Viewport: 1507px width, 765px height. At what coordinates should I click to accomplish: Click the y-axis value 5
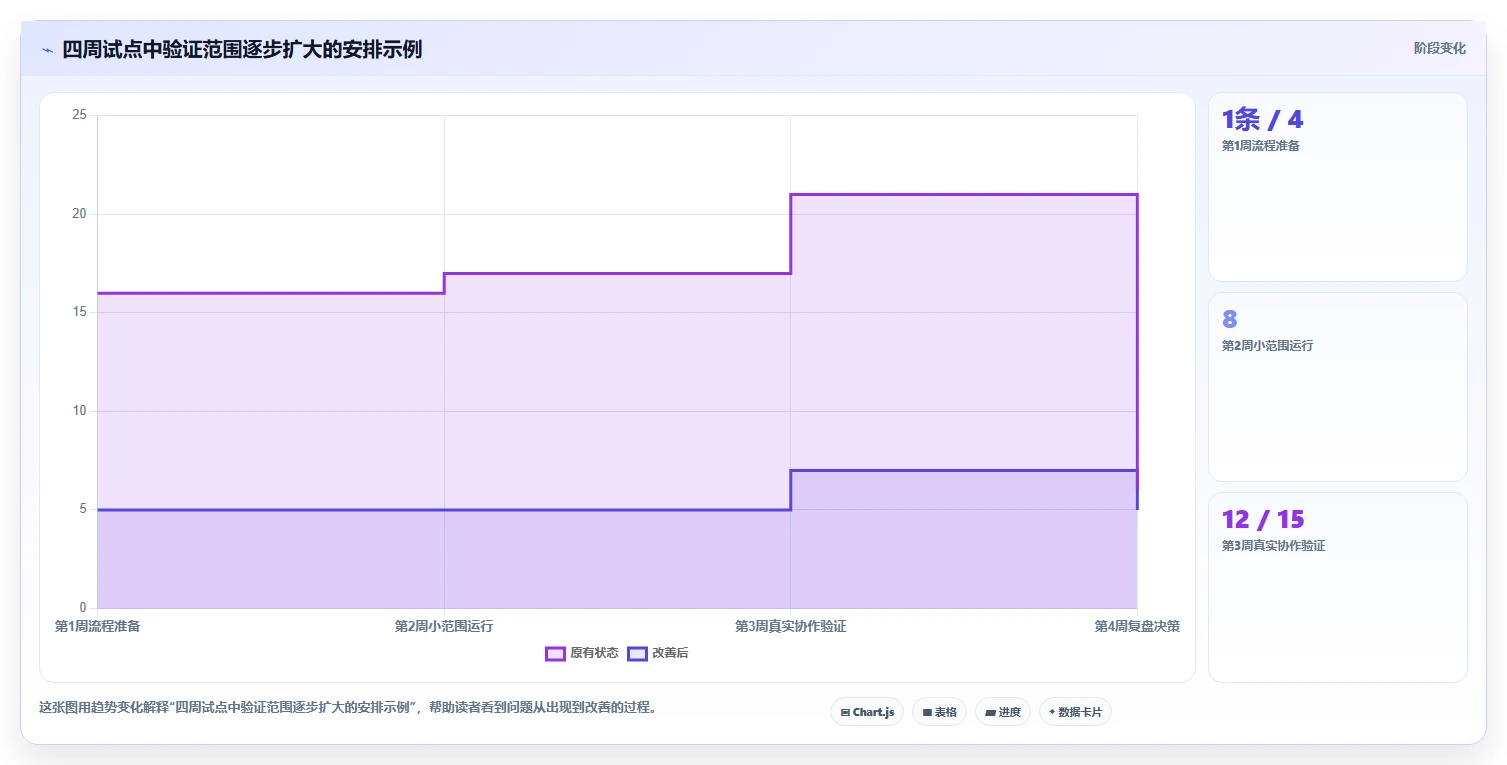tap(84, 509)
